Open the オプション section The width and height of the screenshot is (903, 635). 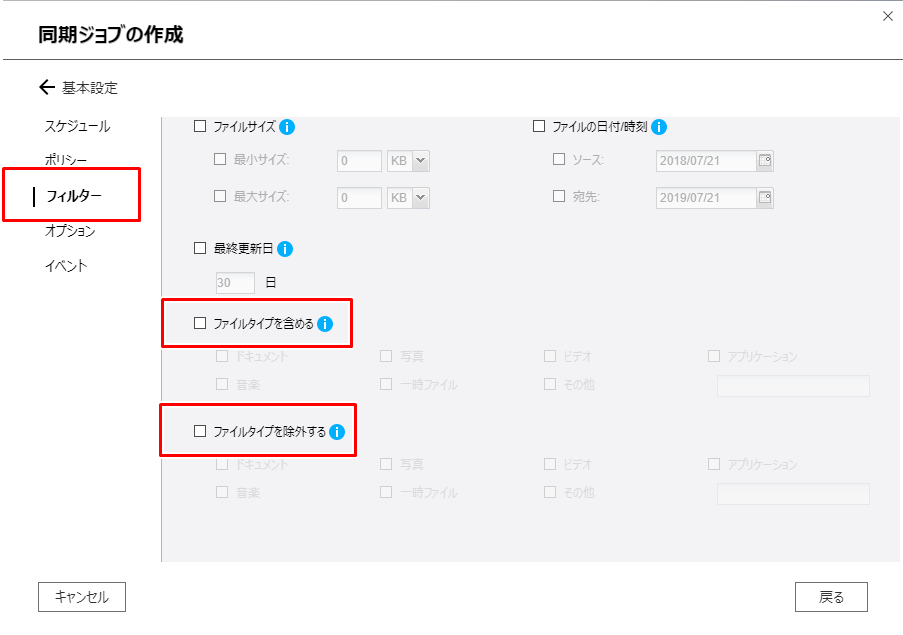point(70,231)
